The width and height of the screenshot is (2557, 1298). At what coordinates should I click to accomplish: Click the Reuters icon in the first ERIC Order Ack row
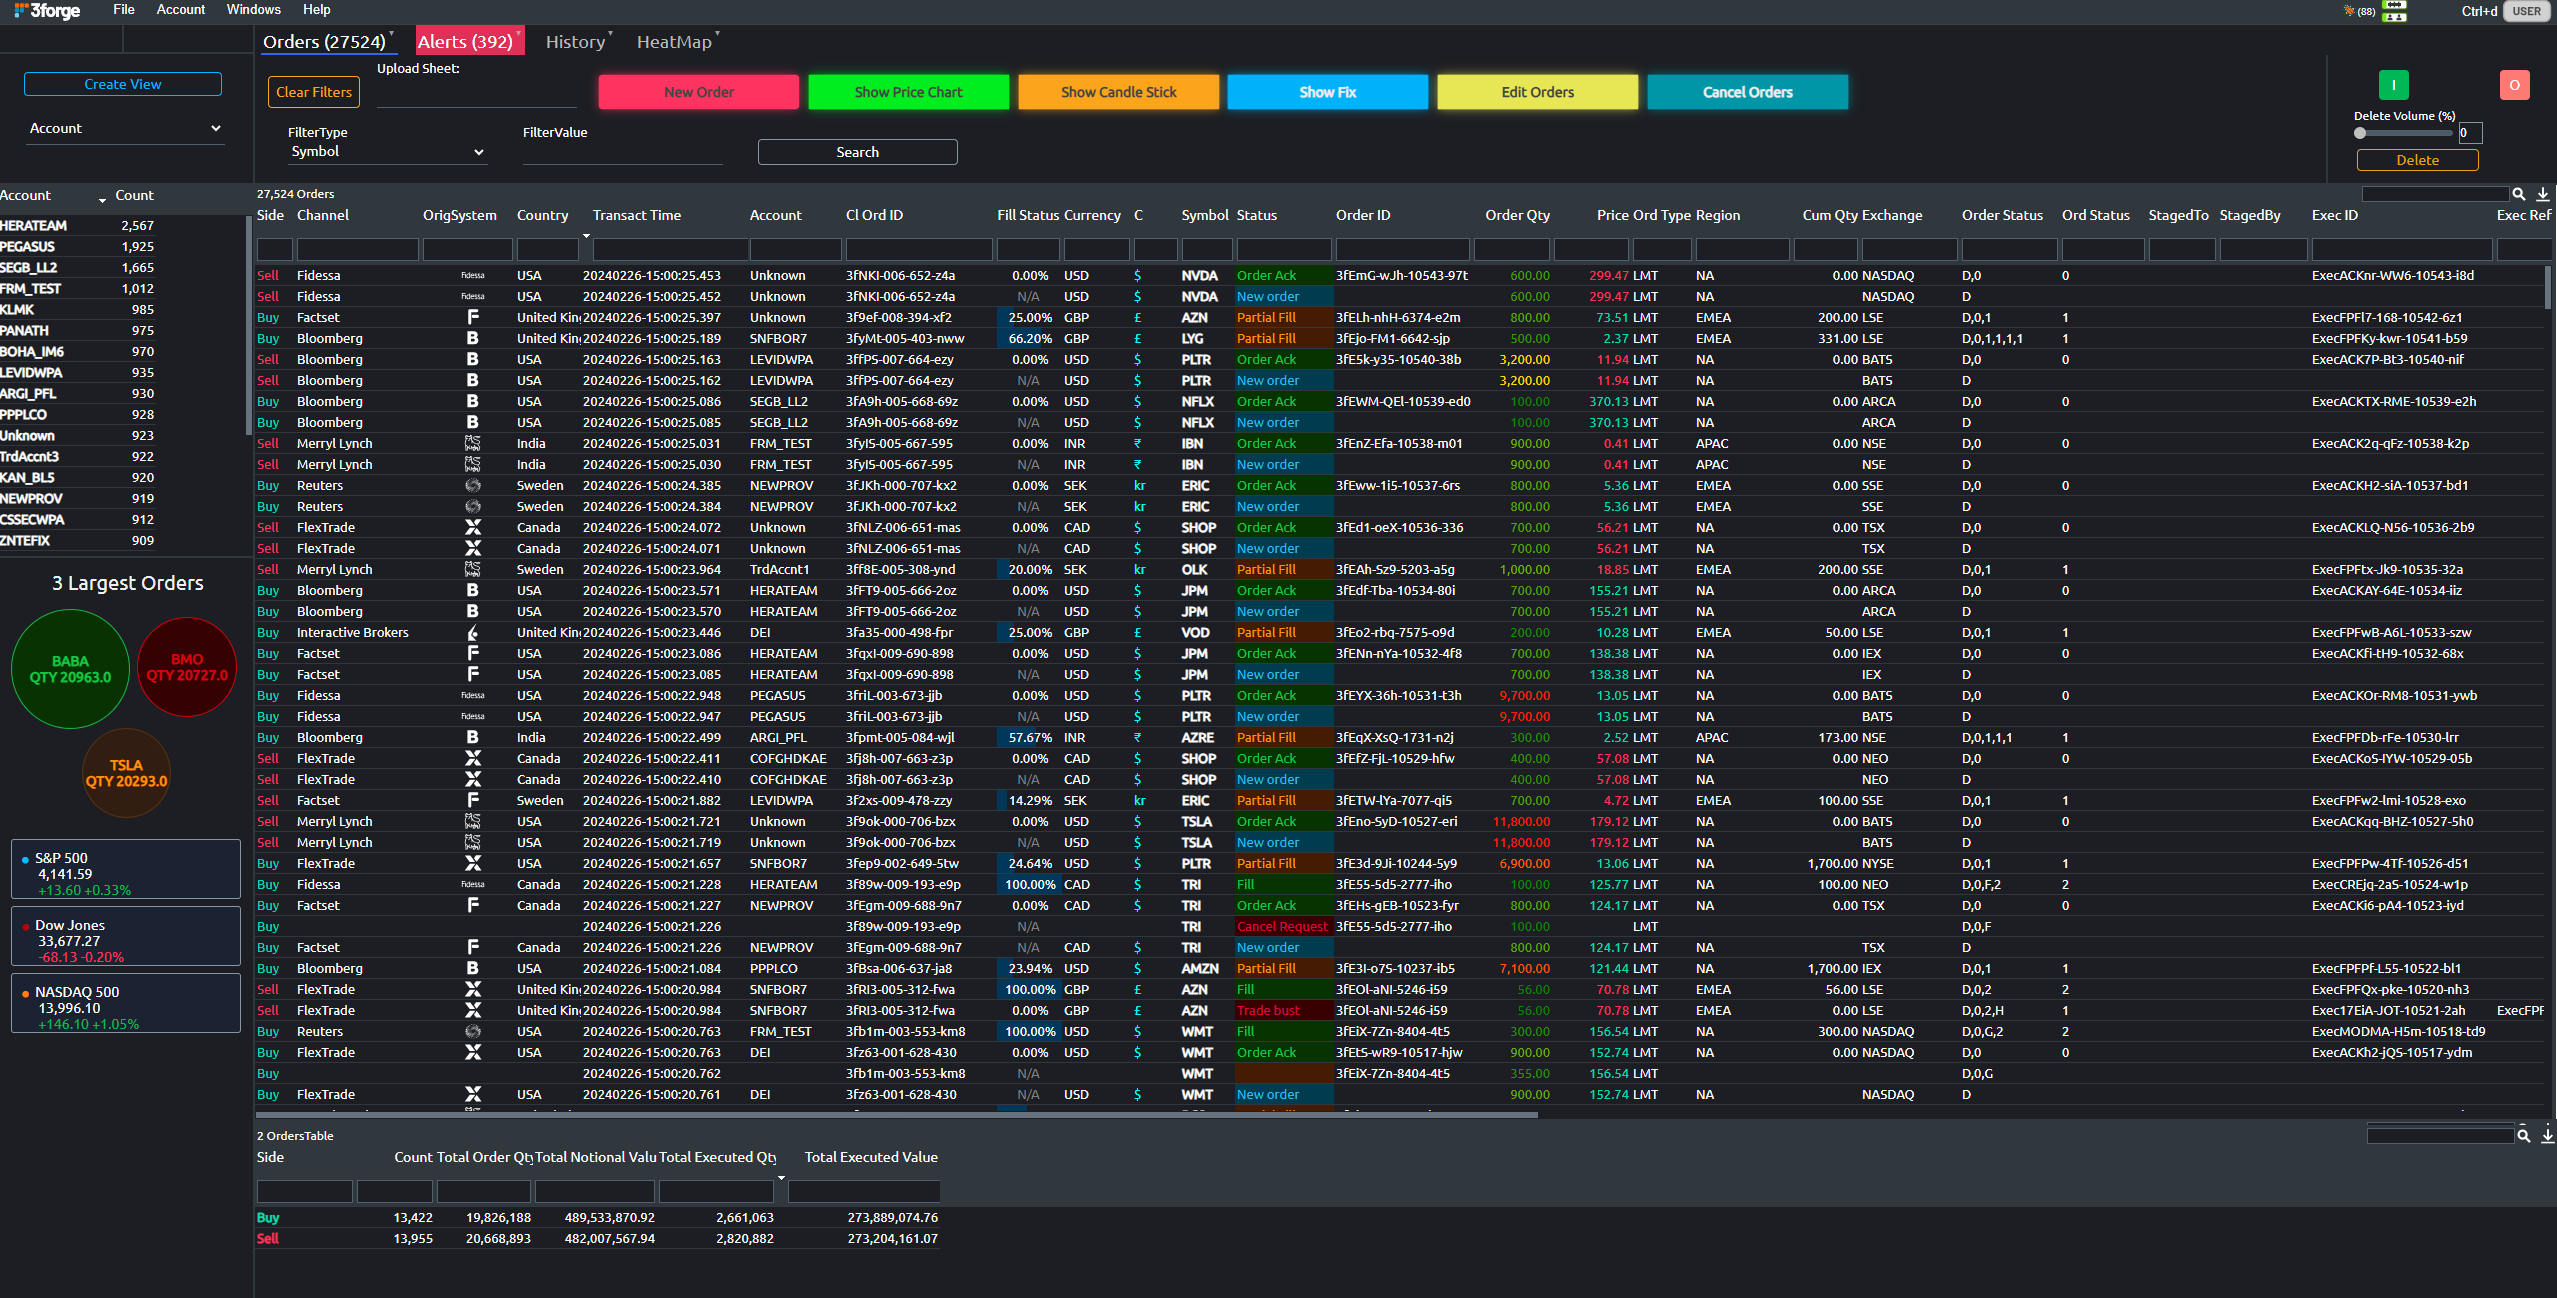[473, 485]
